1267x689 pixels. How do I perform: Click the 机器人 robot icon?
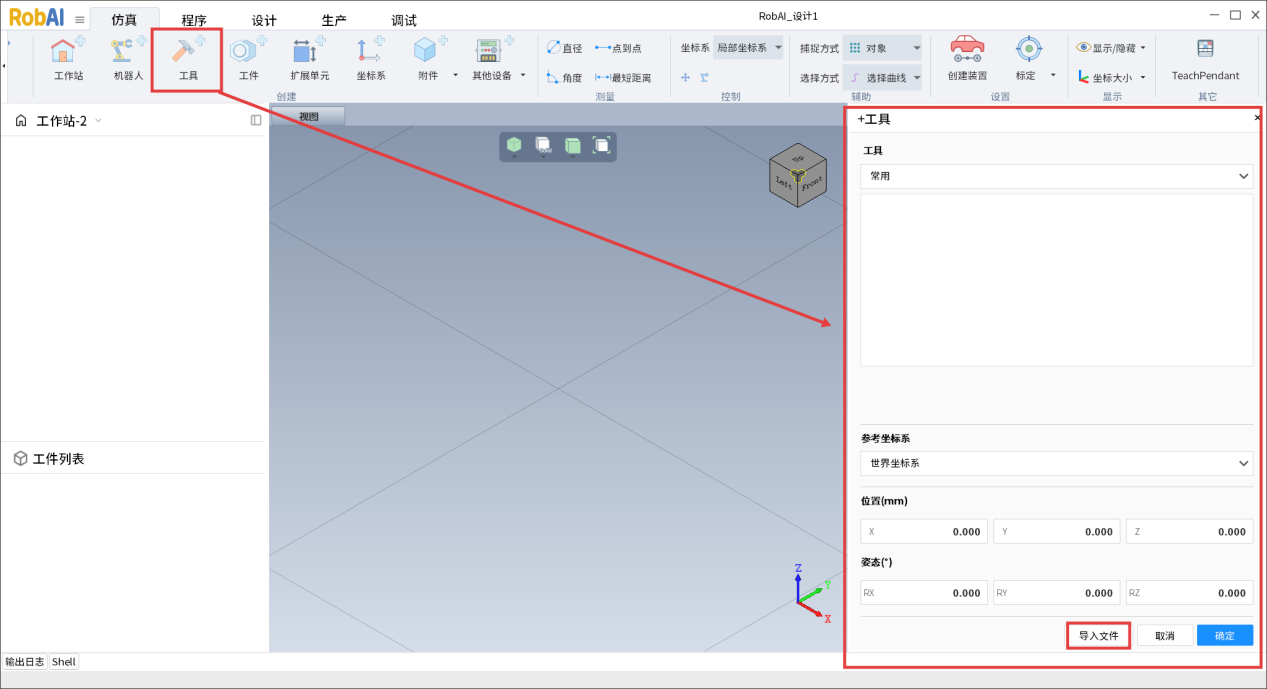pyautogui.click(x=128, y=51)
